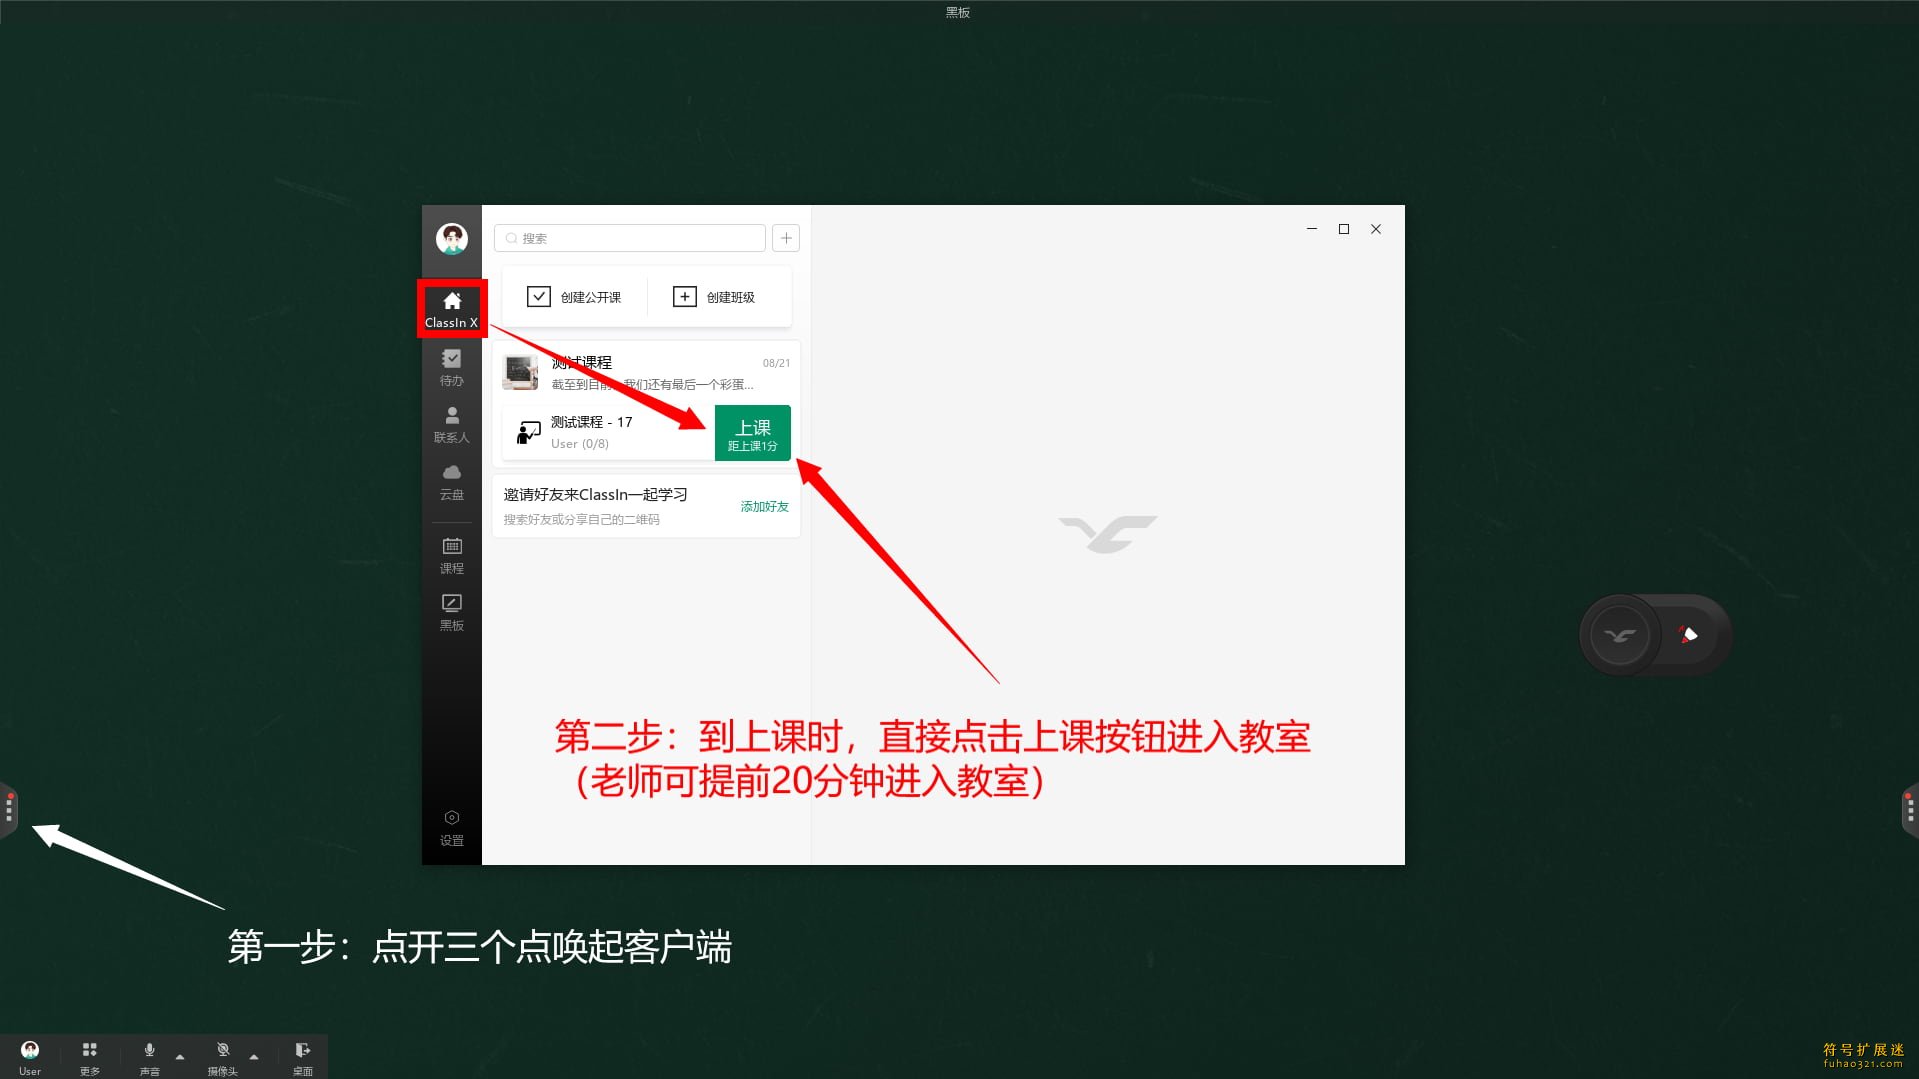Open 设置 settings in the sidebar
Viewport: 1919px width, 1079px height.
pos(452,828)
